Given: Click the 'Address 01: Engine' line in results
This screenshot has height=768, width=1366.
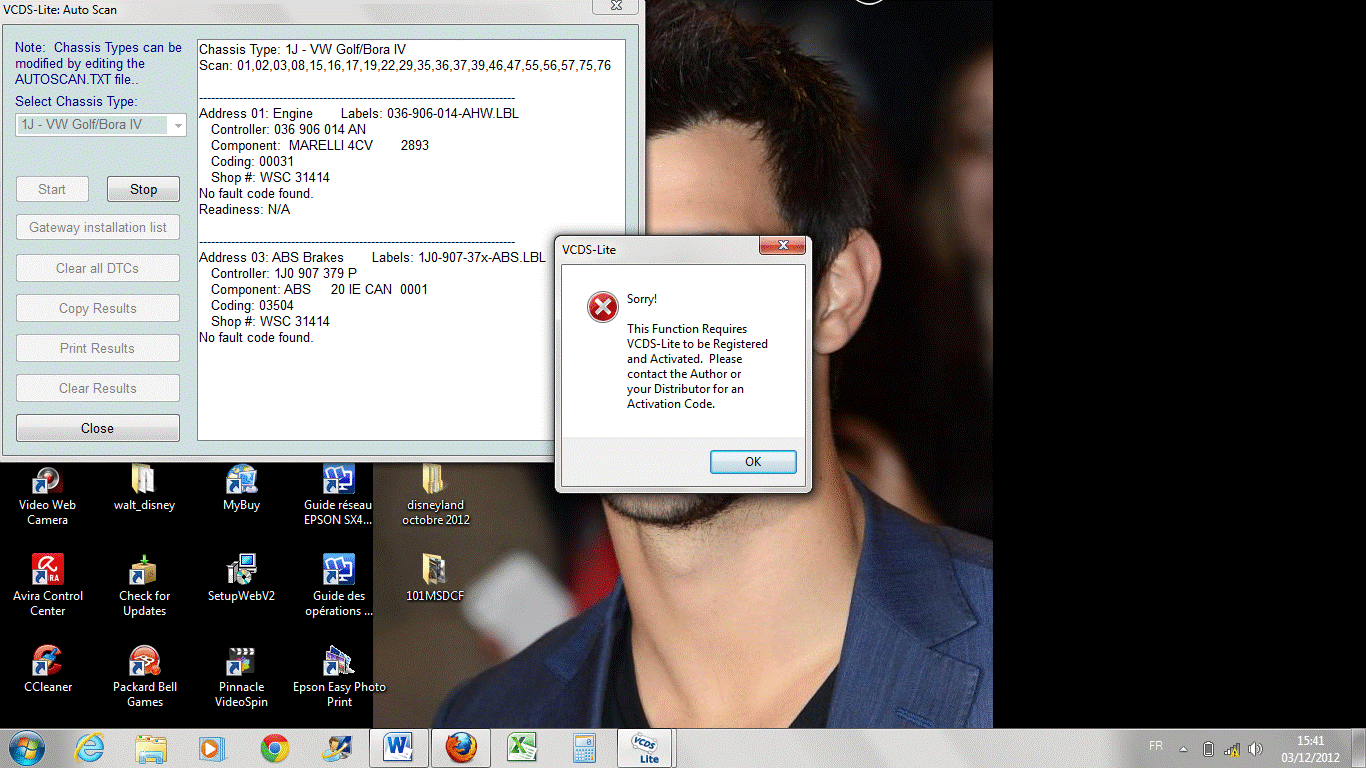Looking at the screenshot, I should click(x=359, y=113).
